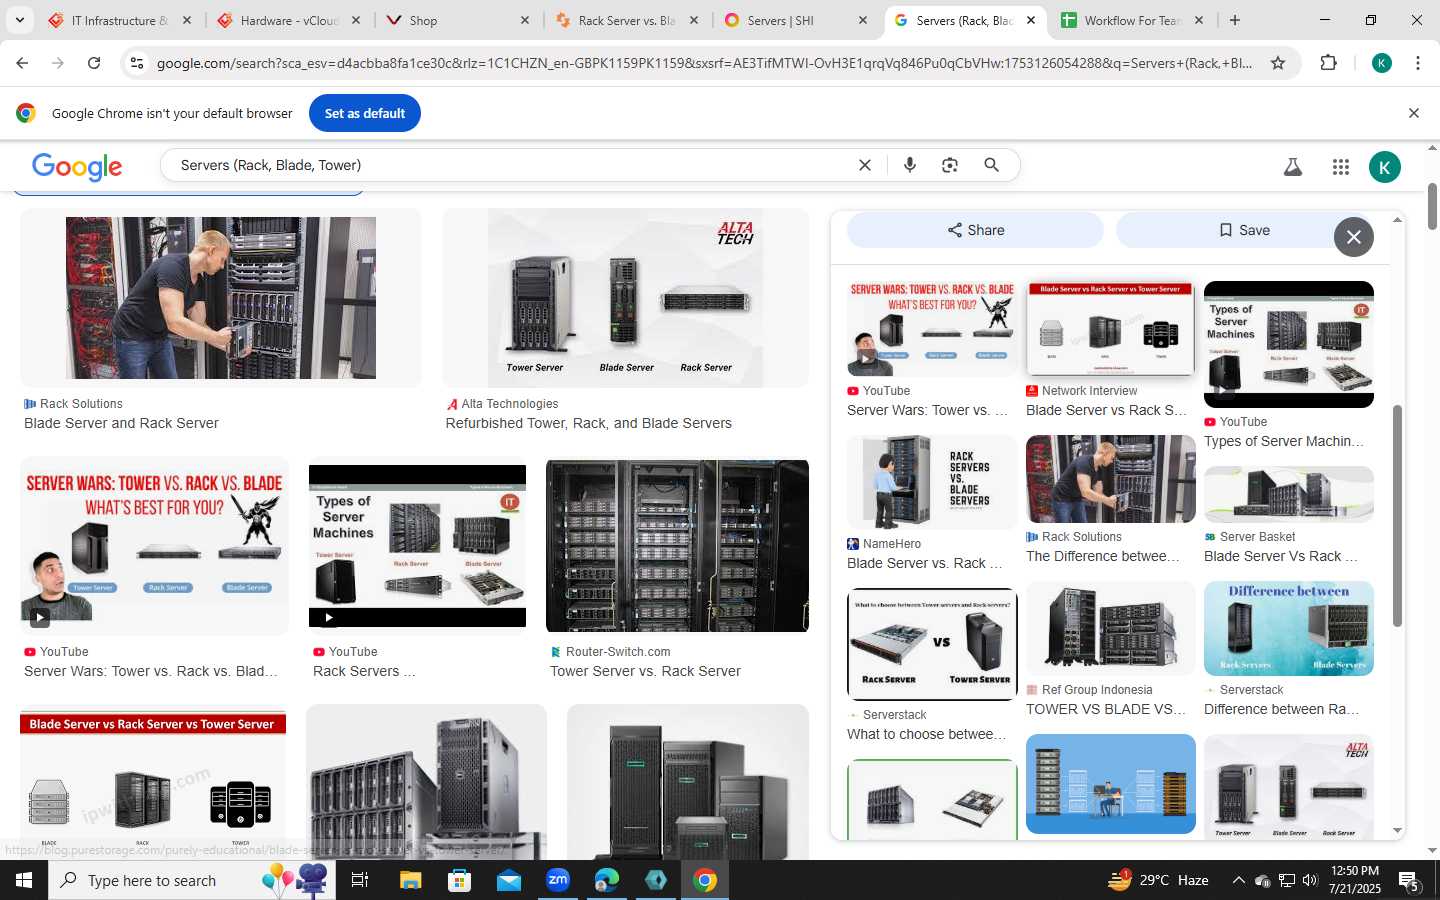Viewport: 1440px width, 900px height.
Task: Open Task View on taskbar
Action: (359, 880)
